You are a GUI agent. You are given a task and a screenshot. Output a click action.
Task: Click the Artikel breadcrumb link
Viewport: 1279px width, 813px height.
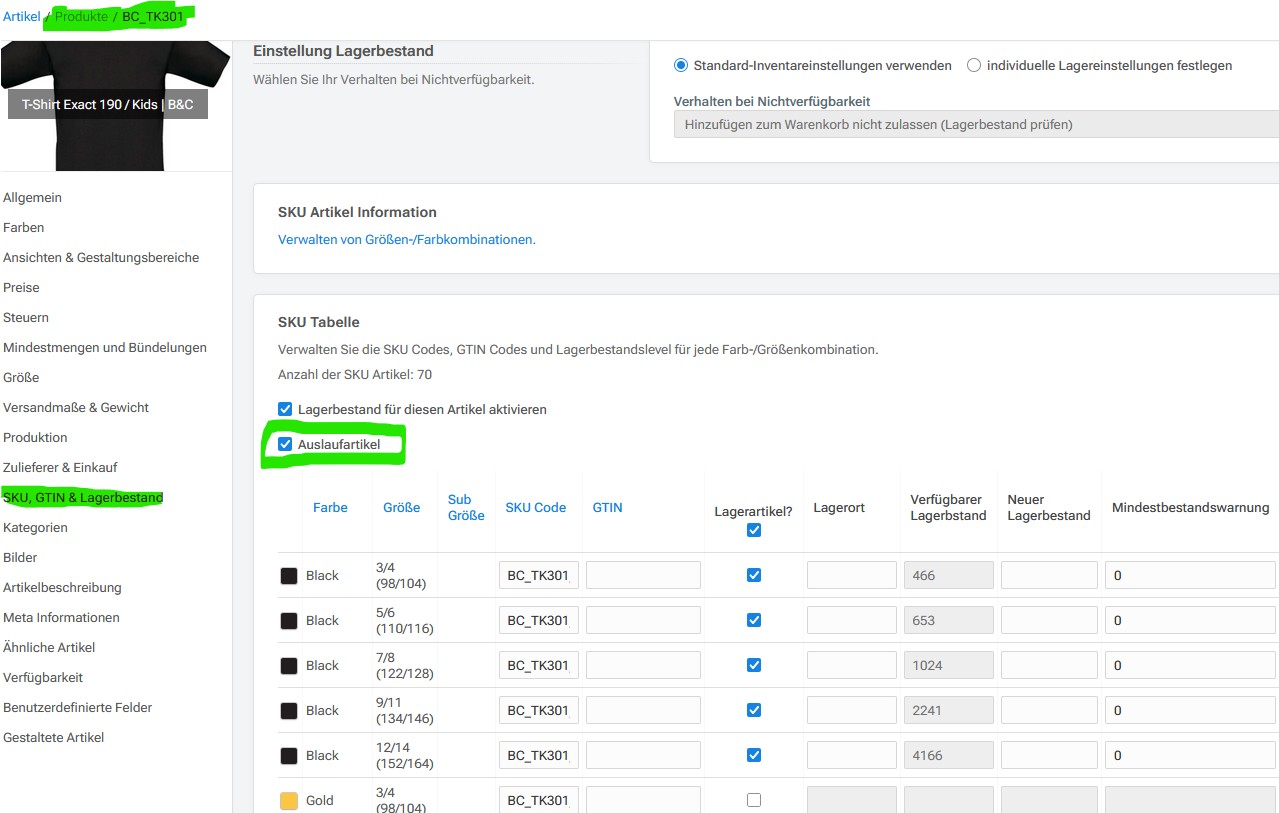click(x=21, y=17)
